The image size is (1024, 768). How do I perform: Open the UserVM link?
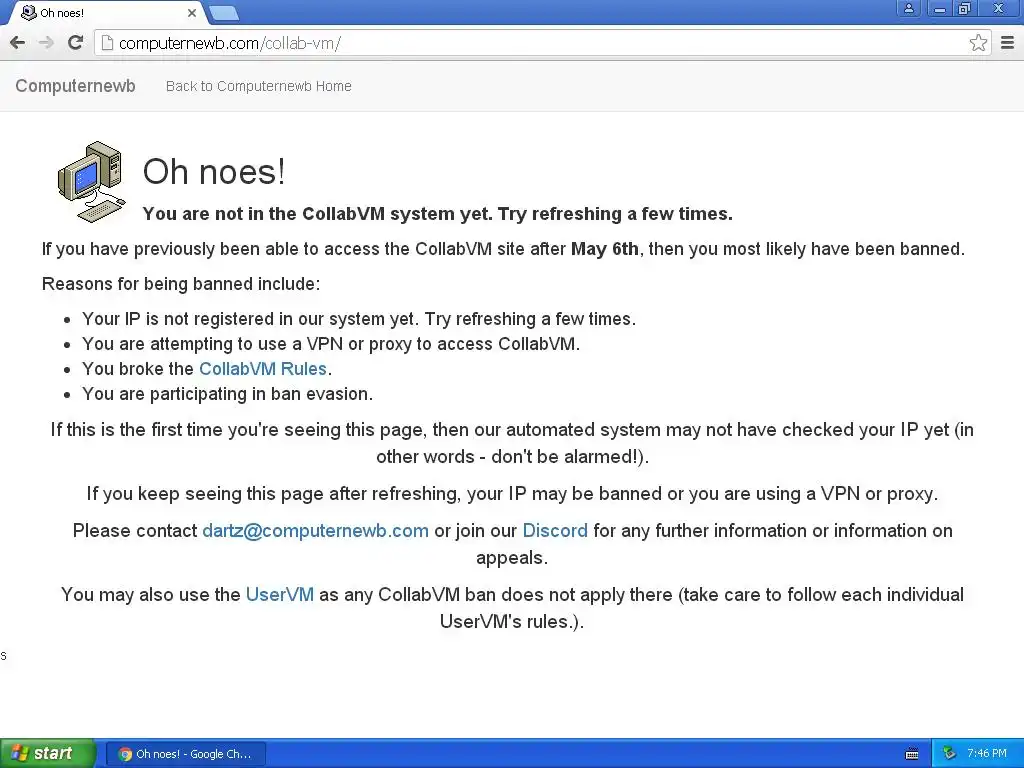pos(280,595)
